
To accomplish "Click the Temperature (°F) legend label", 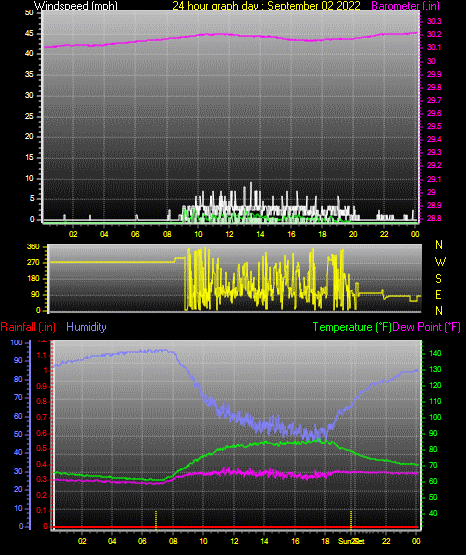I will 352,327.
